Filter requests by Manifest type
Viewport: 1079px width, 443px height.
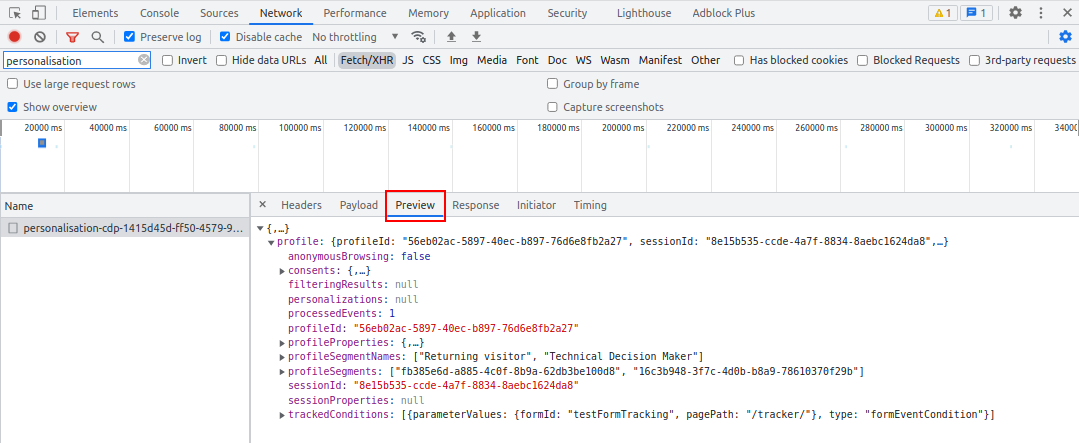click(x=660, y=61)
